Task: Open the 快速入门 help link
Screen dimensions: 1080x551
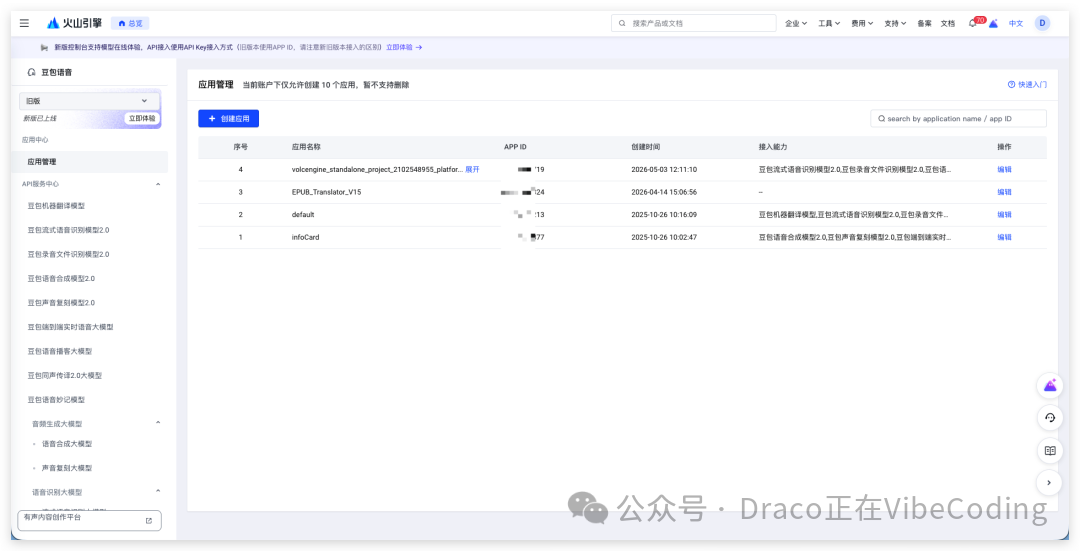Action: click(x=1027, y=85)
